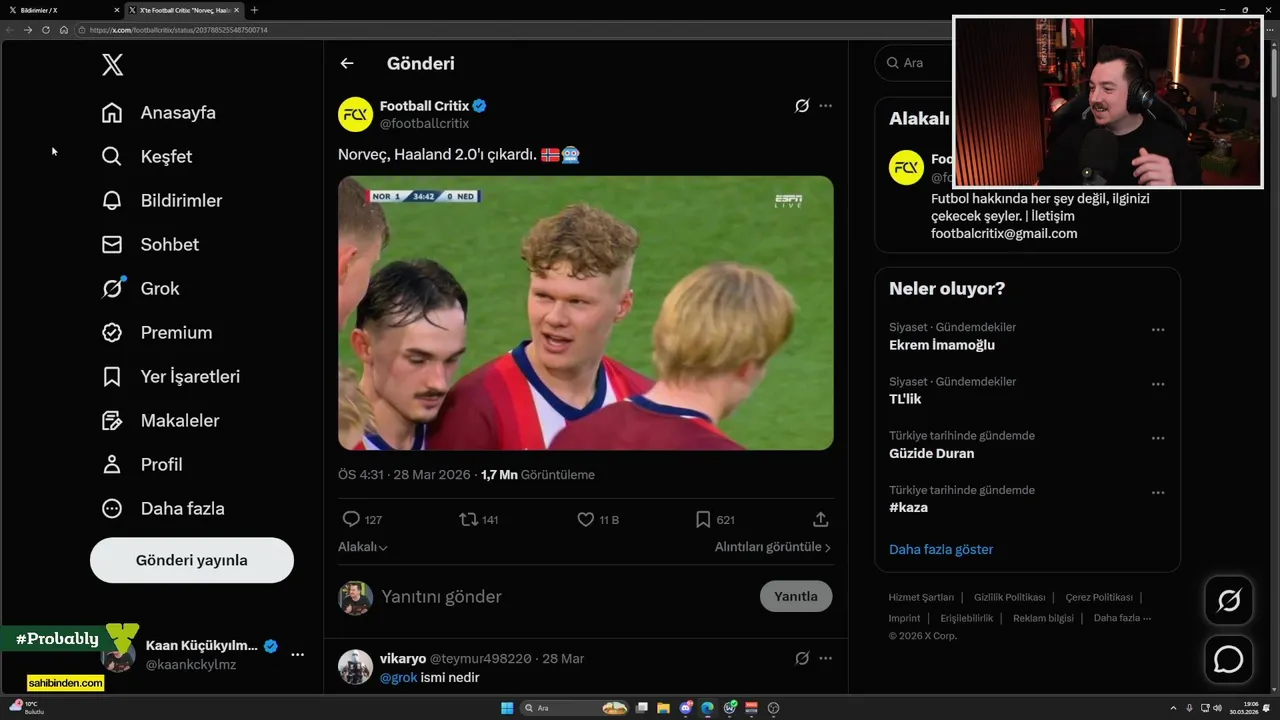Open the Çerez Politikası footer link
The height and width of the screenshot is (720, 1280).
tap(1099, 597)
